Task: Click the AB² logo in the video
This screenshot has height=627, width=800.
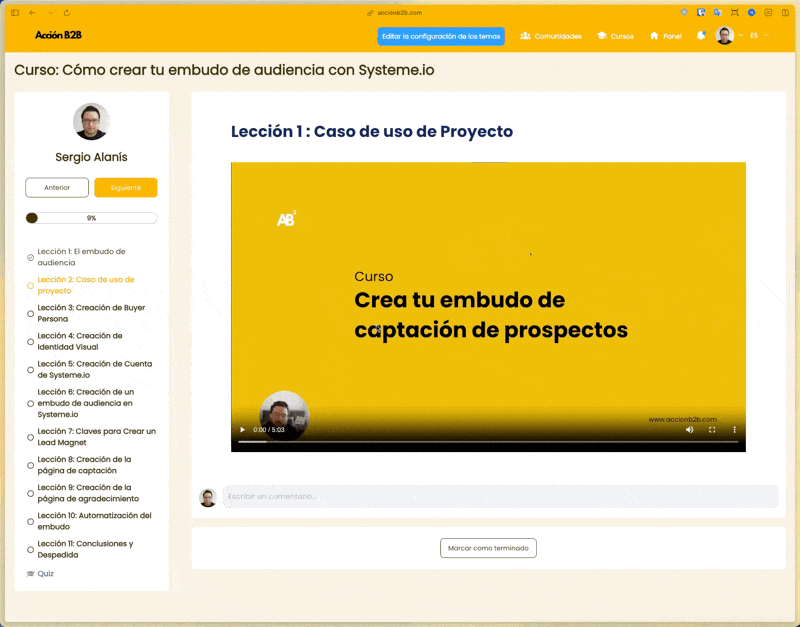Action: [286, 218]
